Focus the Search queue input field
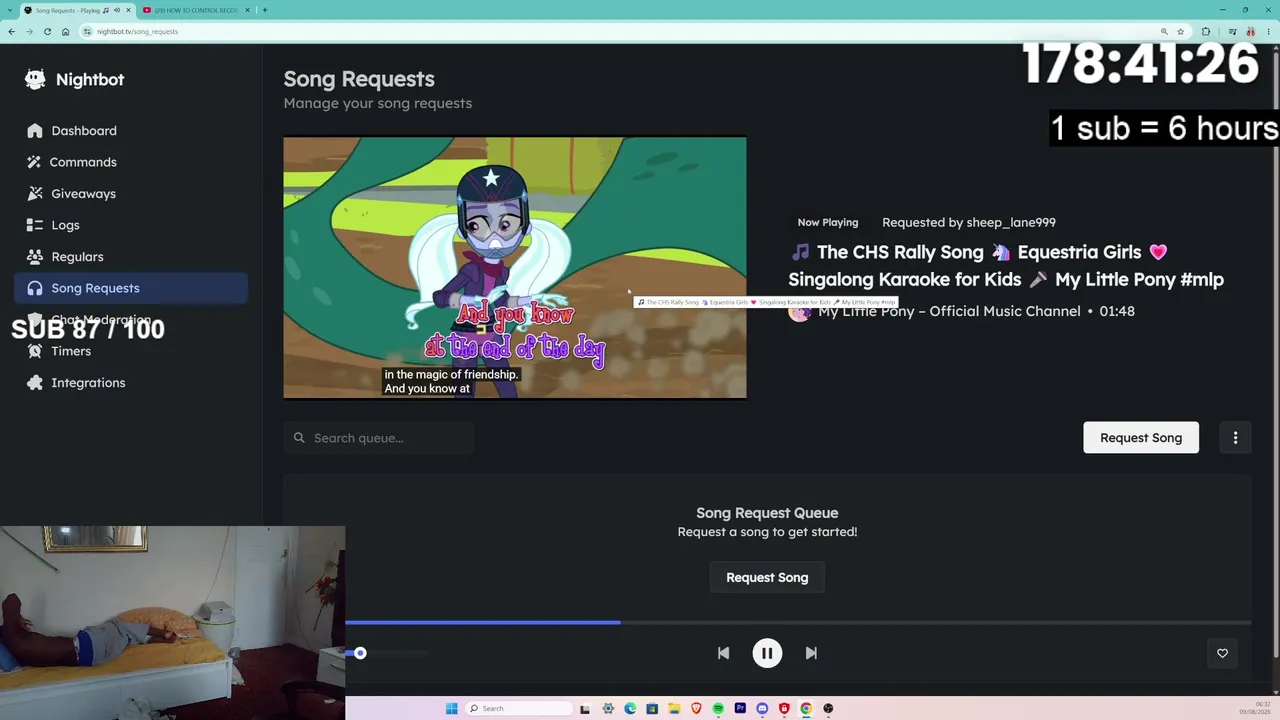Image resolution: width=1280 pixels, height=720 pixels. pos(379,438)
